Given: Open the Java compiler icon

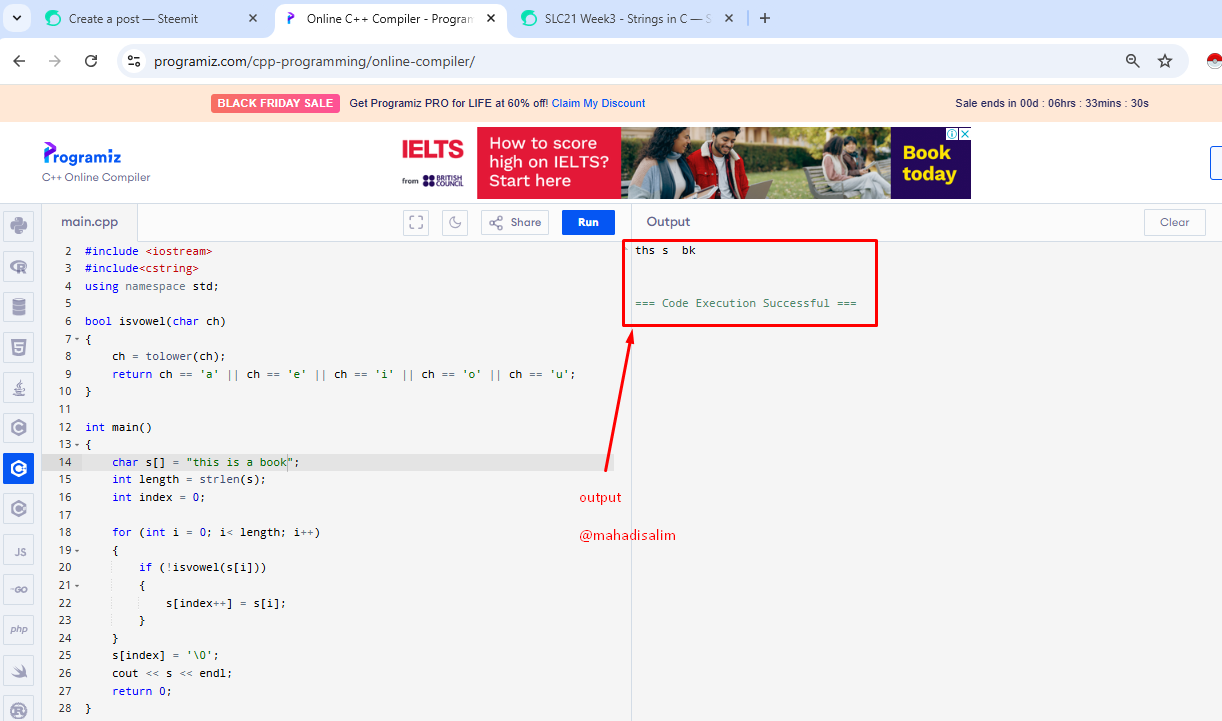Looking at the screenshot, I should pyautogui.click(x=18, y=388).
